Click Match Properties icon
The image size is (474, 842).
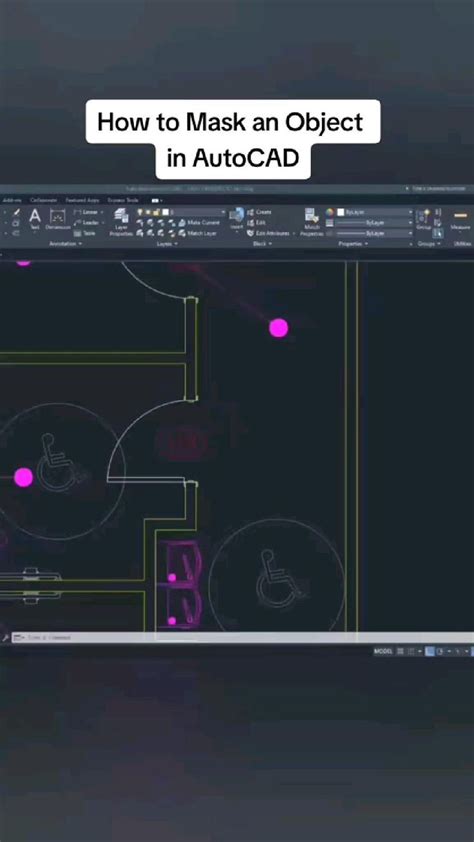[x=312, y=221]
